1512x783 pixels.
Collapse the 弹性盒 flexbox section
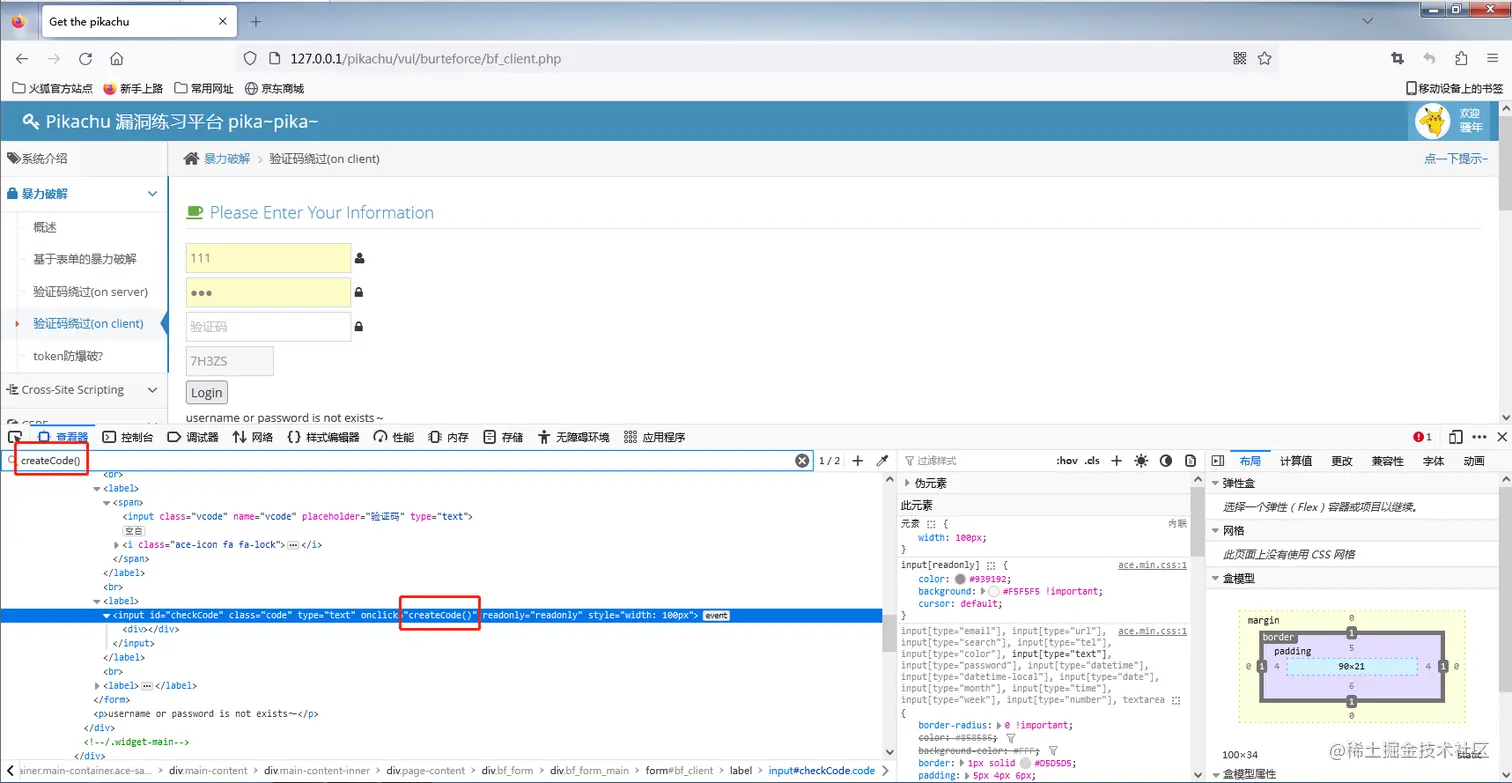[1216, 483]
